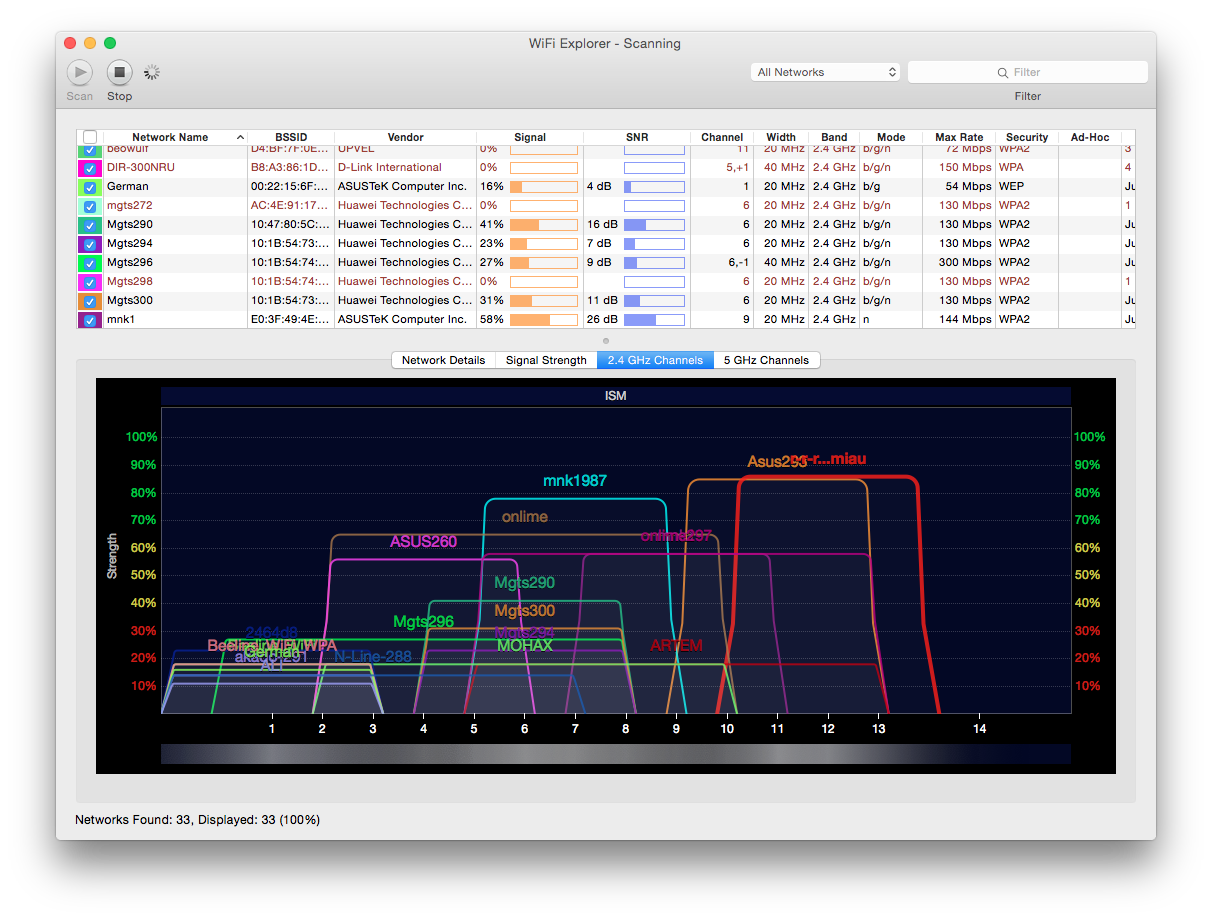This screenshot has width=1212, height=920.
Task: Select the Asus293 label in channel graph
Action: point(776,462)
